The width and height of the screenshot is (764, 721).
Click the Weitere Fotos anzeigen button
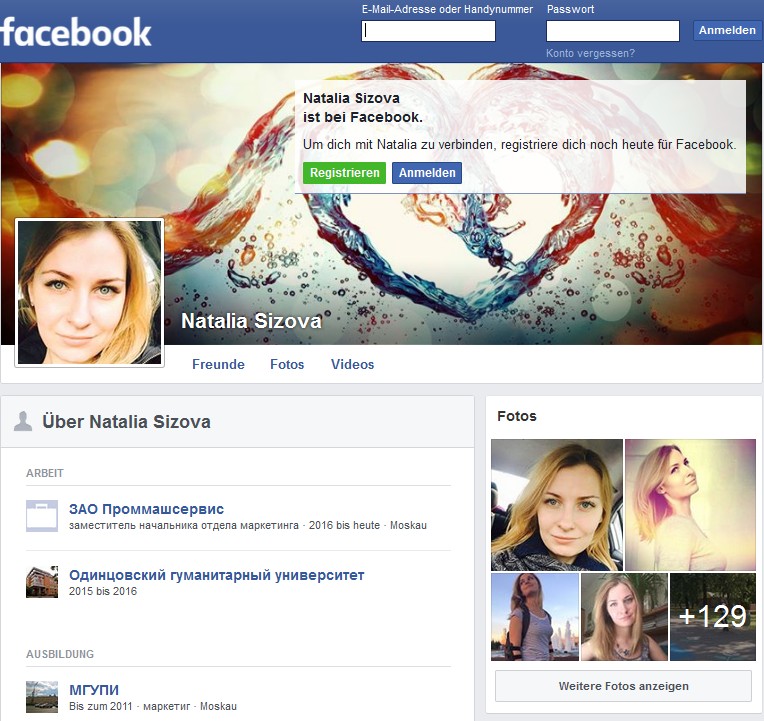click(623, 686)
